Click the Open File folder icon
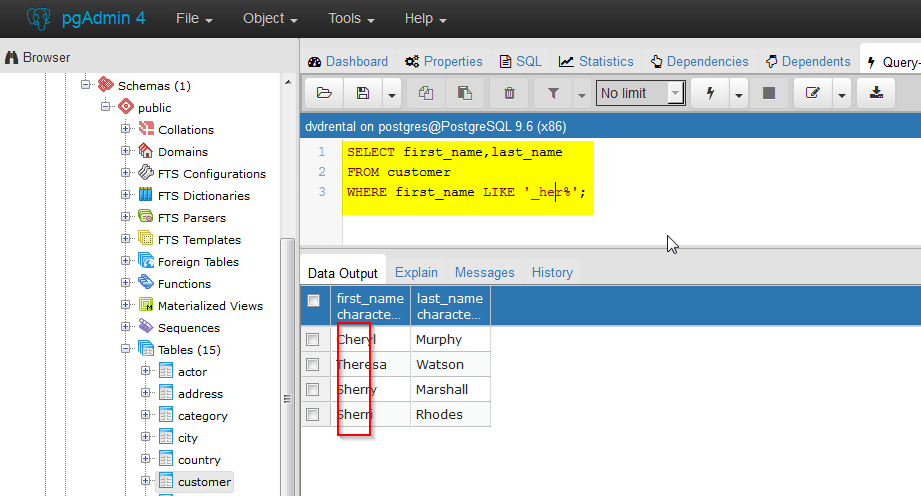The height and width of the screenshot is (496, 921). pyautogui.click(x=324, y=93)
